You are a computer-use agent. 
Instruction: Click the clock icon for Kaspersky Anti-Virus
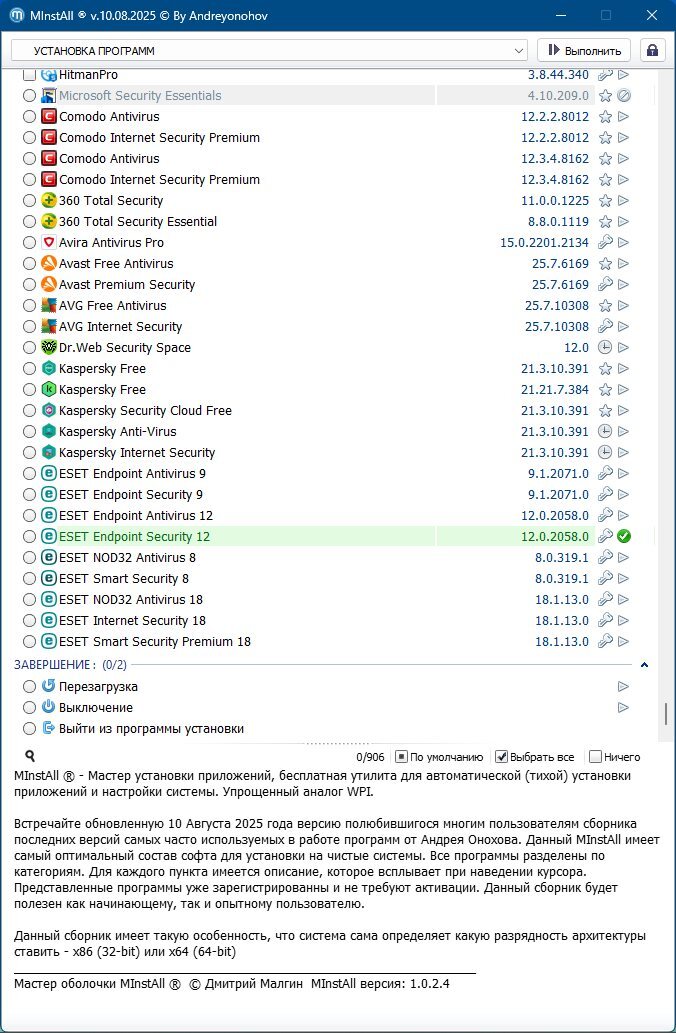tap(605, 432)
